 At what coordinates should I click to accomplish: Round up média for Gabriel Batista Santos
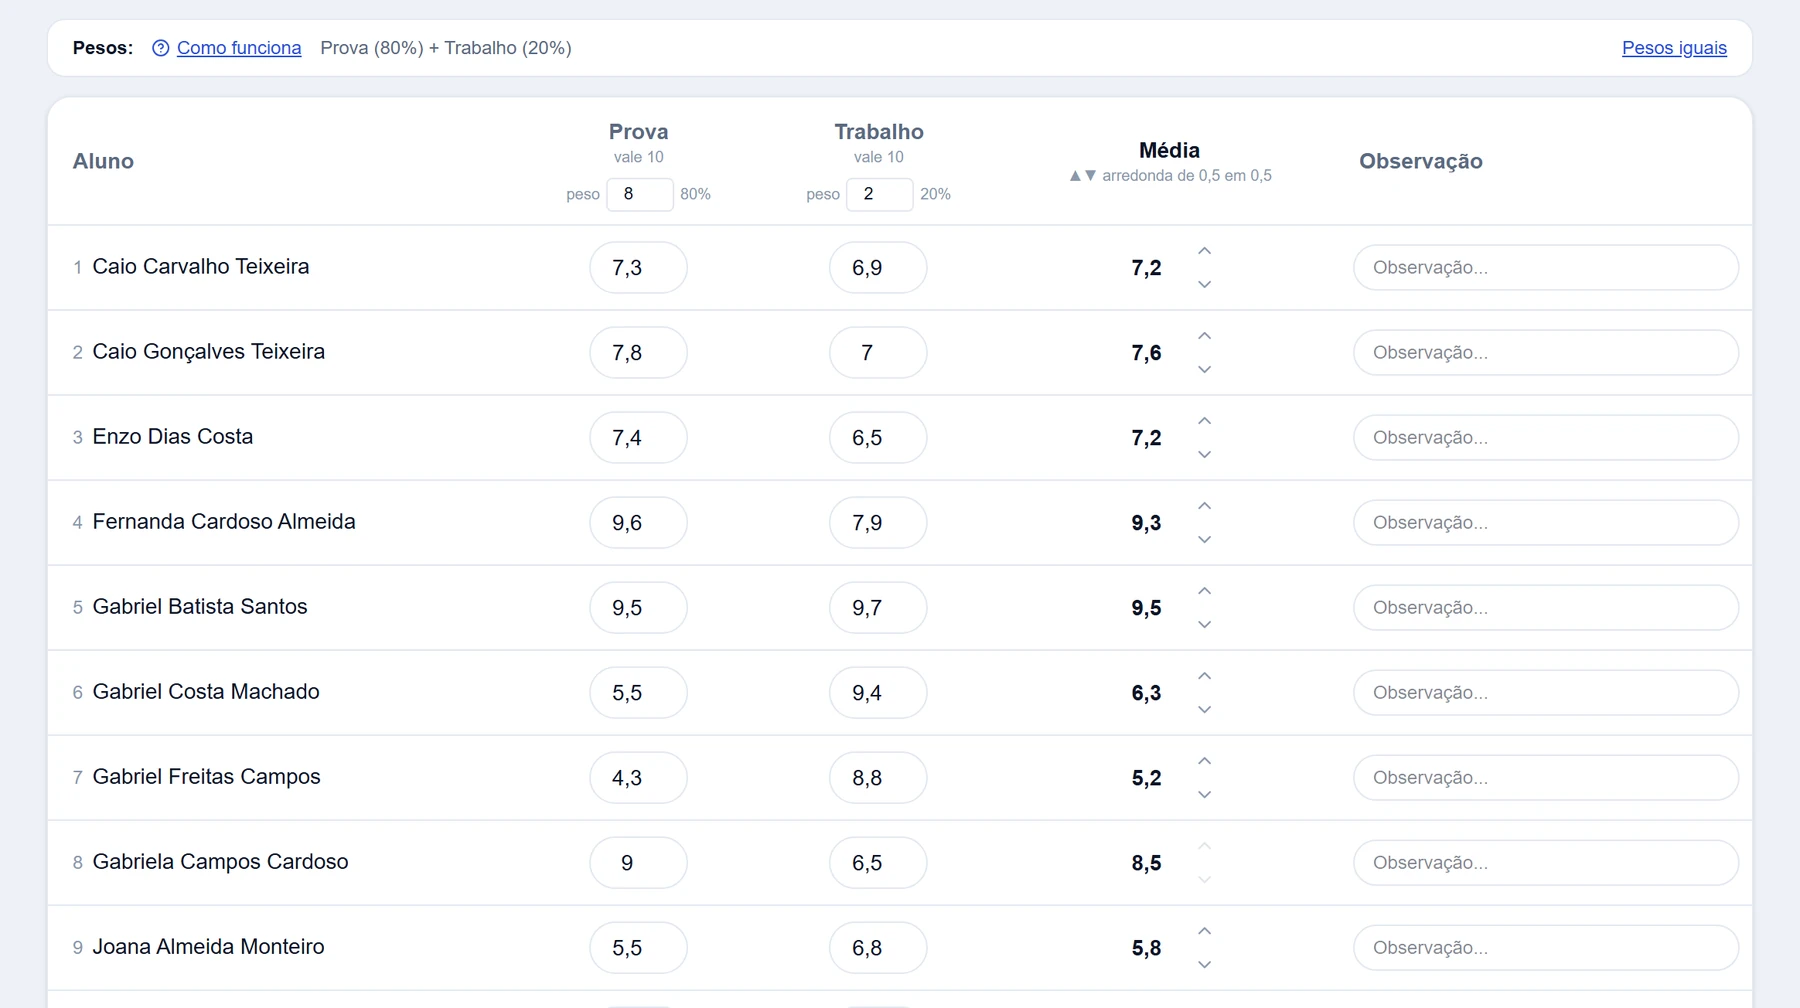pyautogui.click(x=1205, y=591)
